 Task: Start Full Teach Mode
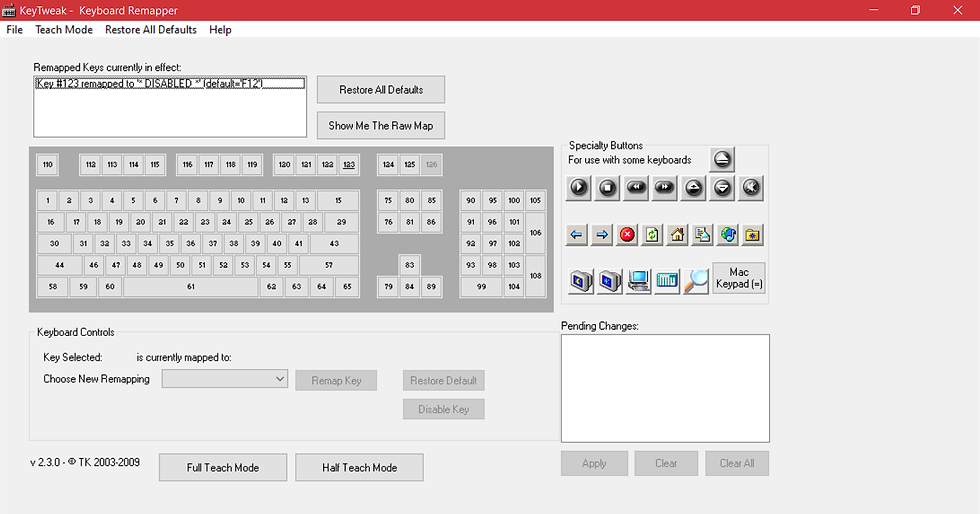pyautogui.click(x=223, y=468)
